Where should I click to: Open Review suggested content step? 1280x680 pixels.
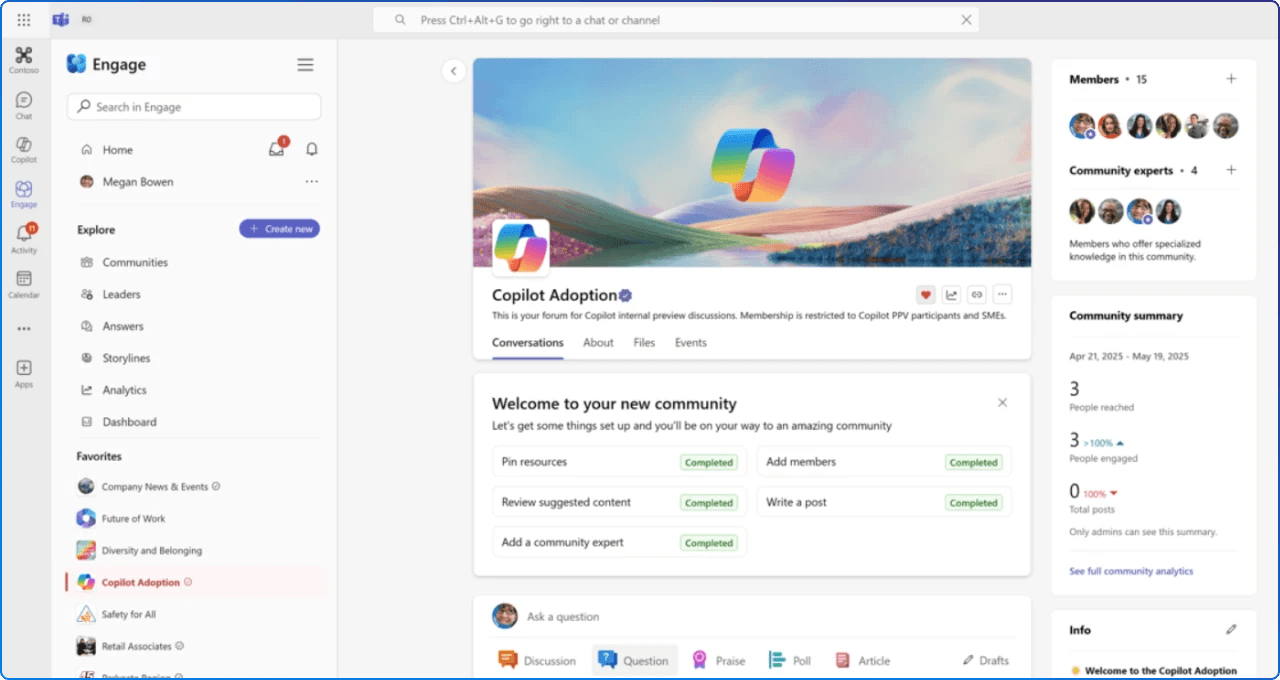point(619,502)
